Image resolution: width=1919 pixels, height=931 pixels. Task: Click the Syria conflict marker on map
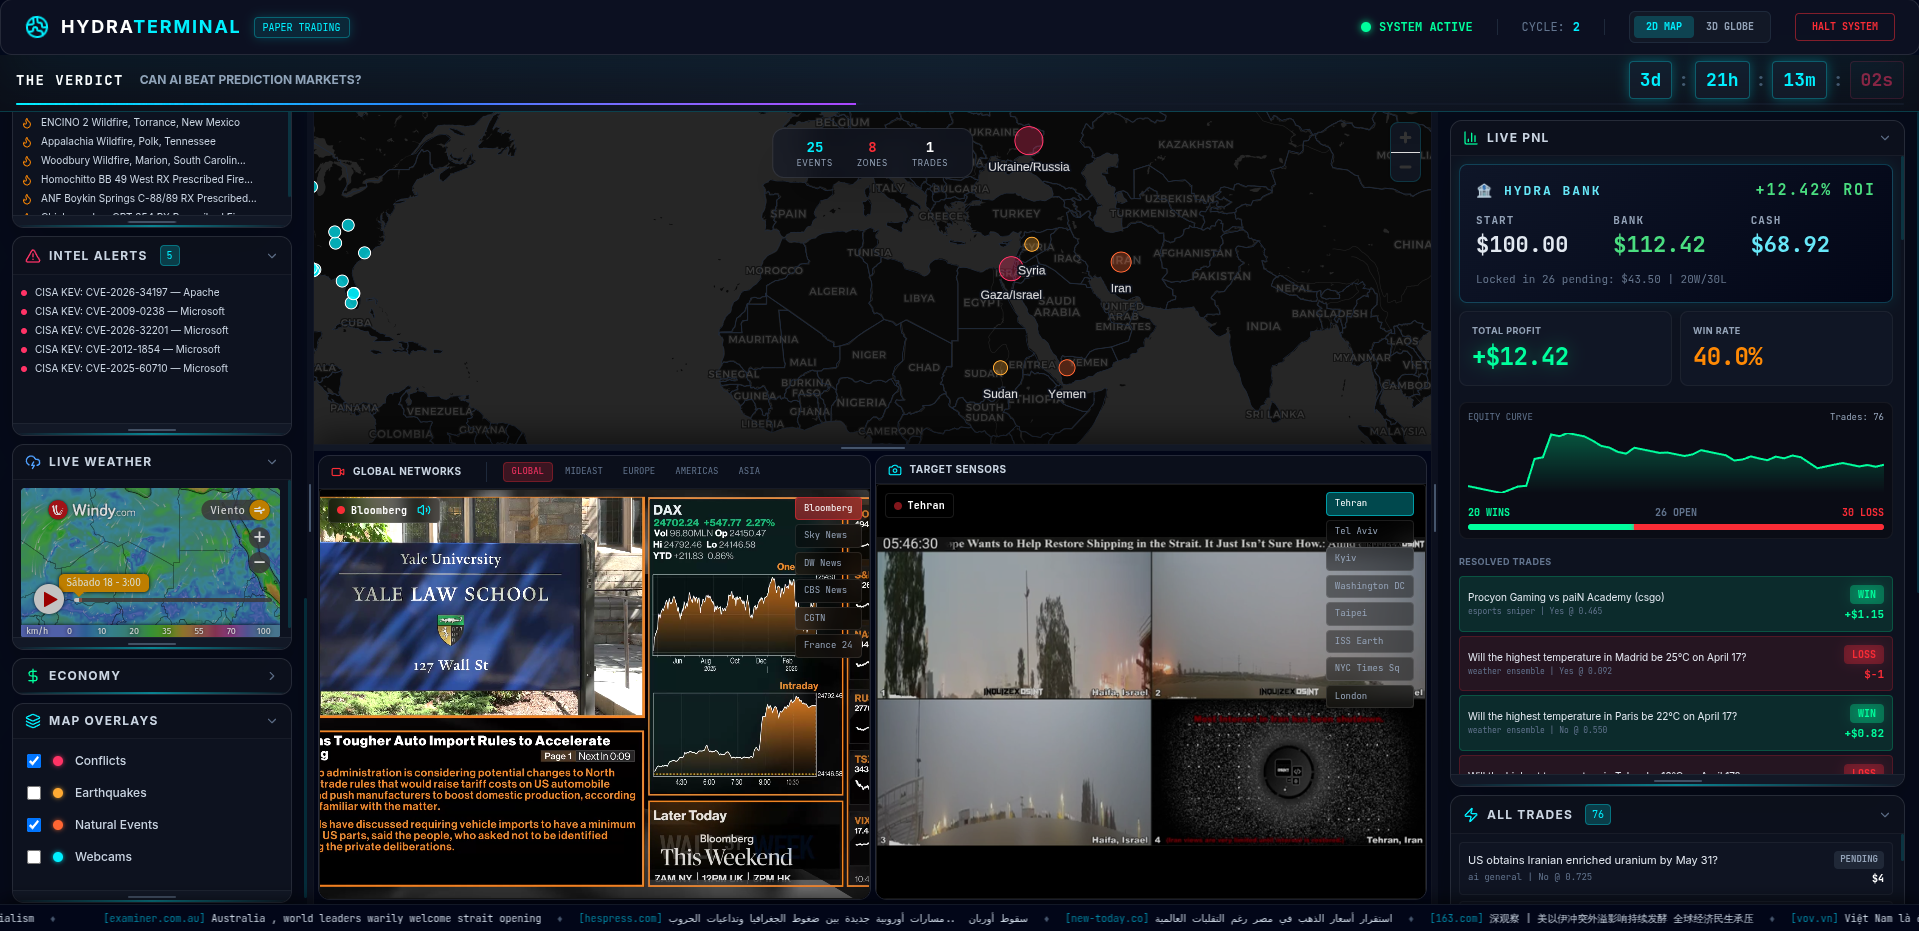point(1032,245)
